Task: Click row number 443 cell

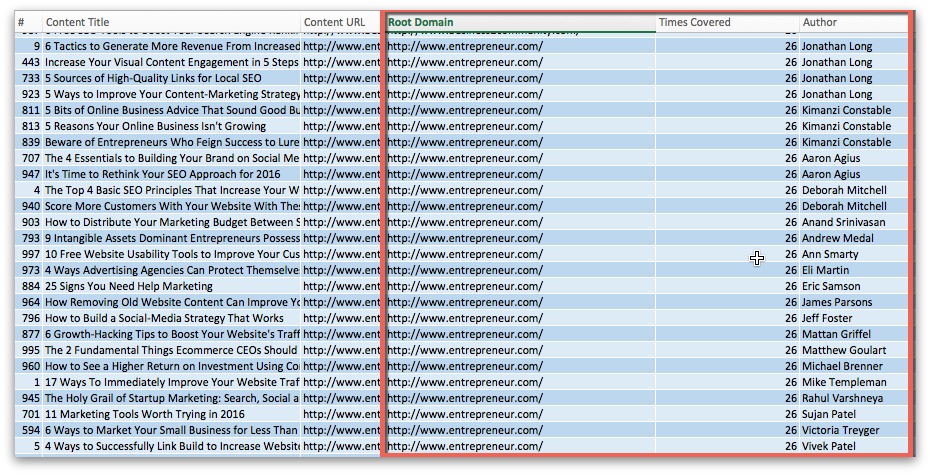Action: [28, 62]
